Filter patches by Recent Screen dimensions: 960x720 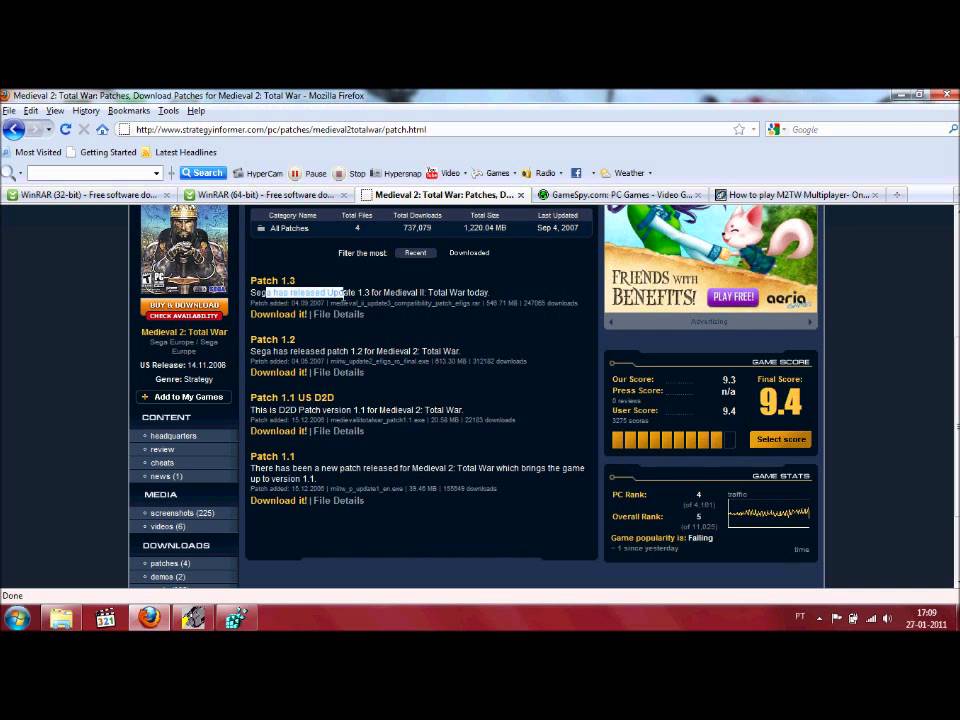[416, 253]
